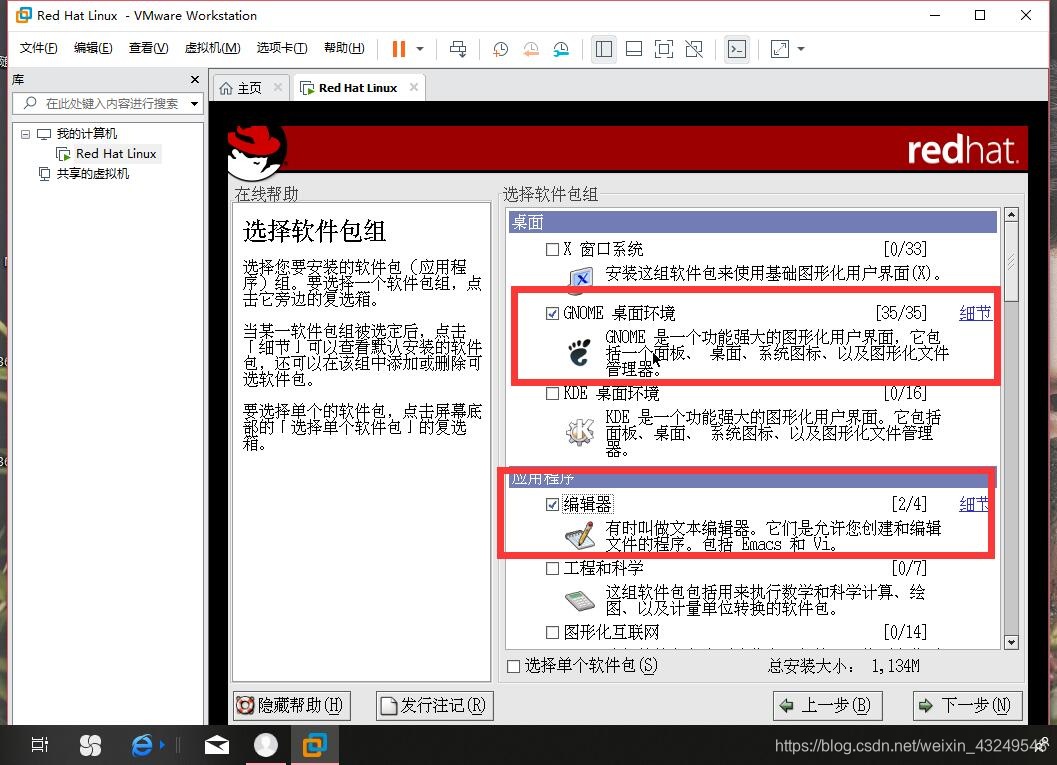Viewport: 1057px width, 765px height.
Task: Select Red Hat Linux in the library tree
Action: tap(116, 154)
